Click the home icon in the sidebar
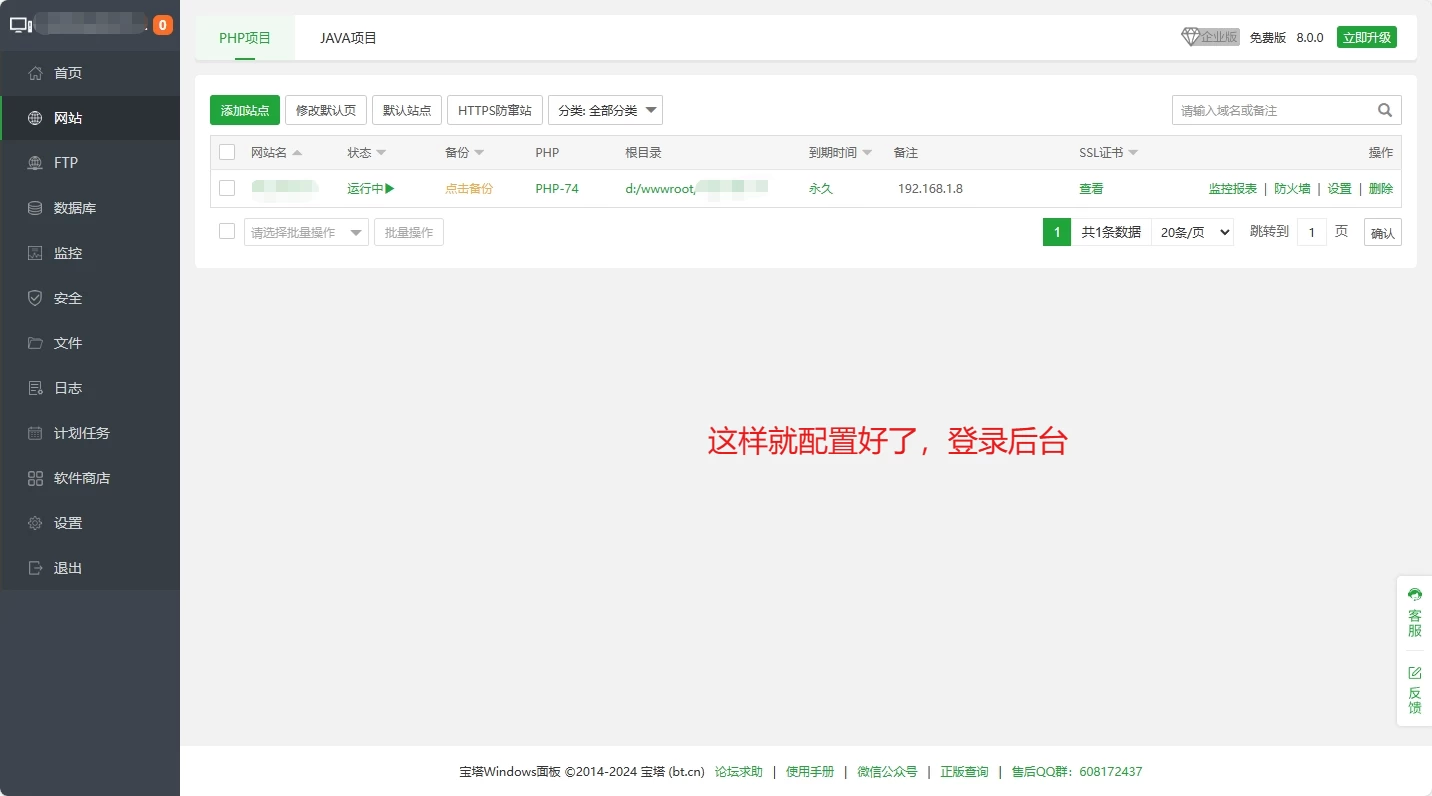Screen dimensions: 1432x796 click(36, 73)
